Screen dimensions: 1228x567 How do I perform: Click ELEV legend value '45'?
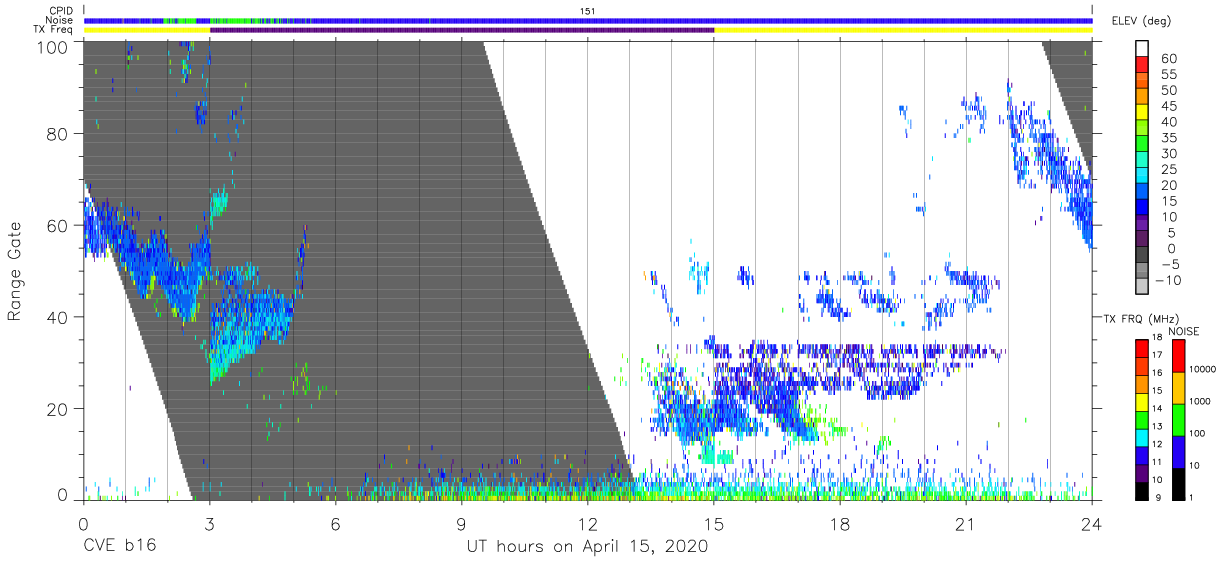coord(1169,107)
